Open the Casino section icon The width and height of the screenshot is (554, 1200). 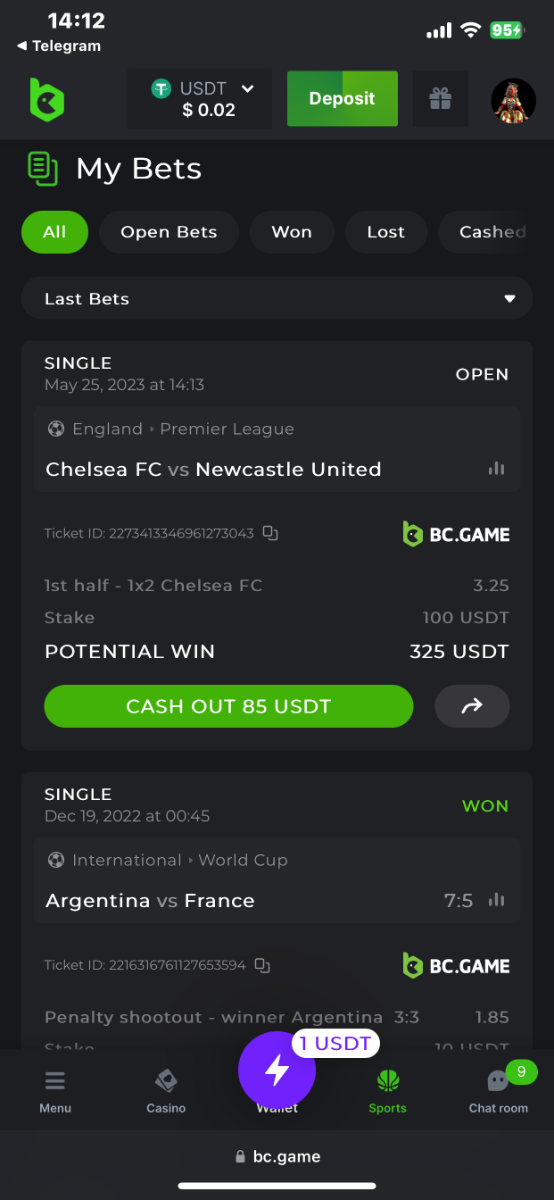tap(166, 1091)
